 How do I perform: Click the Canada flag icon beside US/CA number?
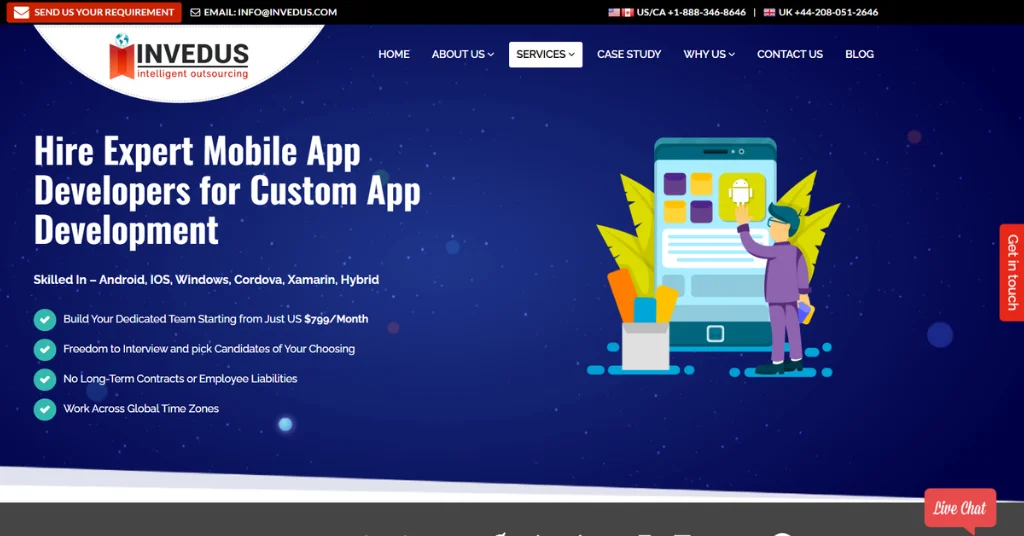click(628, 13)
